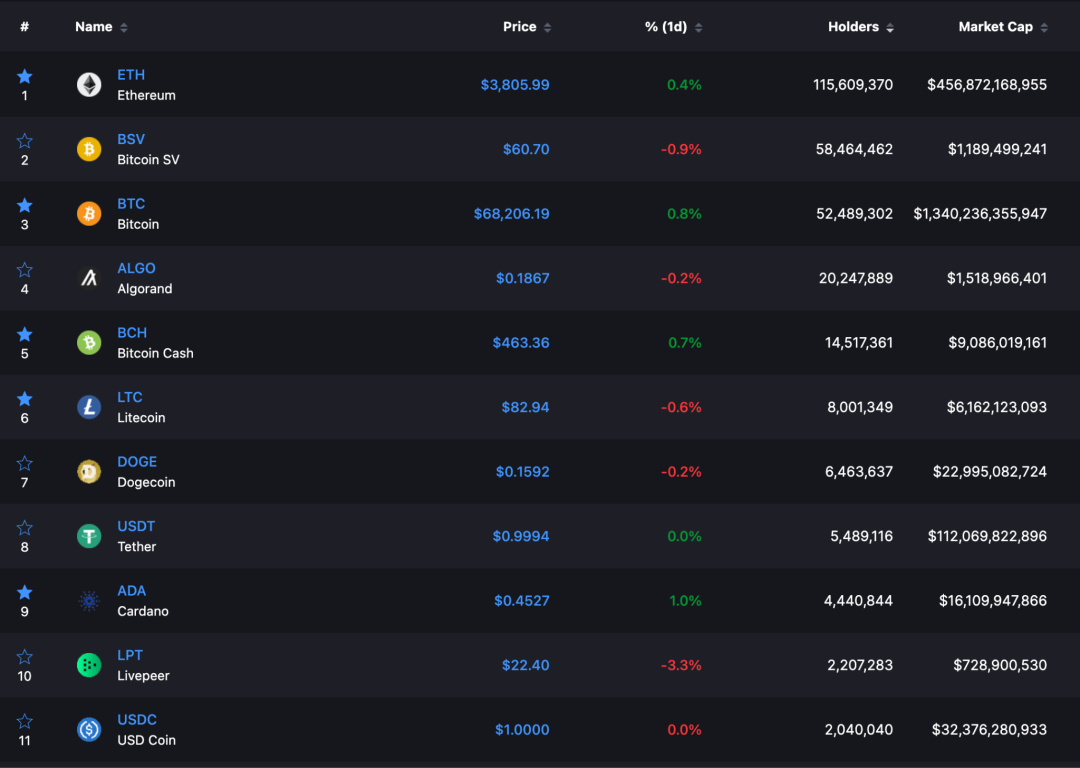Click the Ethereum coin logo icon
This screenshot has width=1080, height=768.
tap(89, 85)
